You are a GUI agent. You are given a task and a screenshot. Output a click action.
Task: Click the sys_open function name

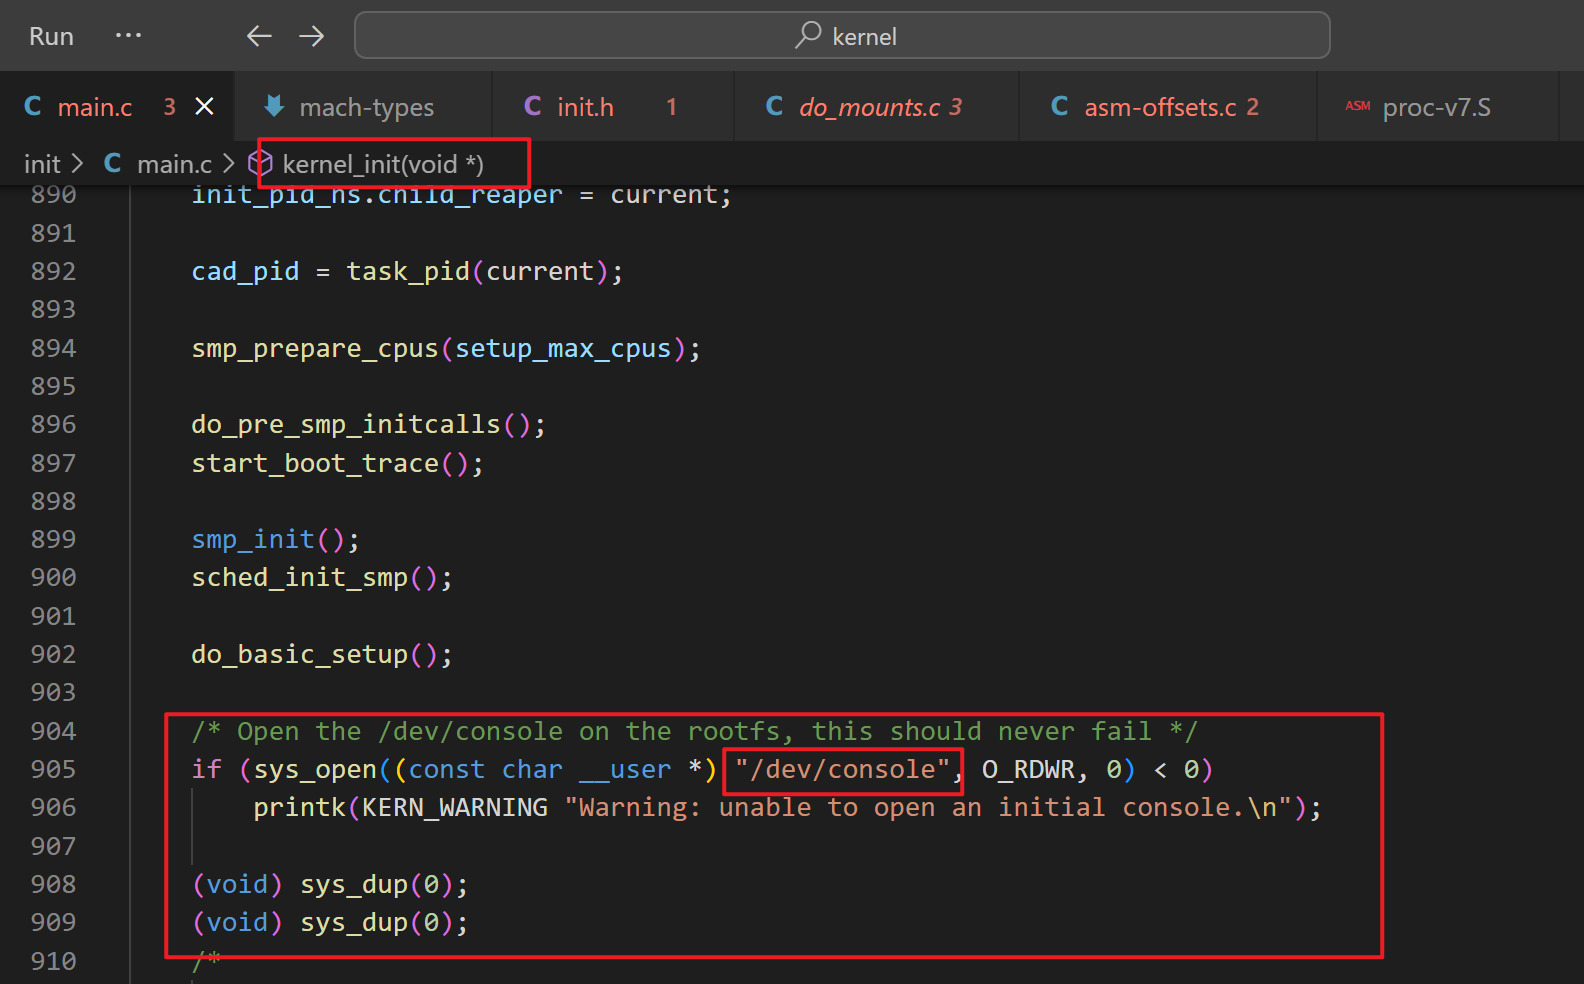[x=315, y=770]
